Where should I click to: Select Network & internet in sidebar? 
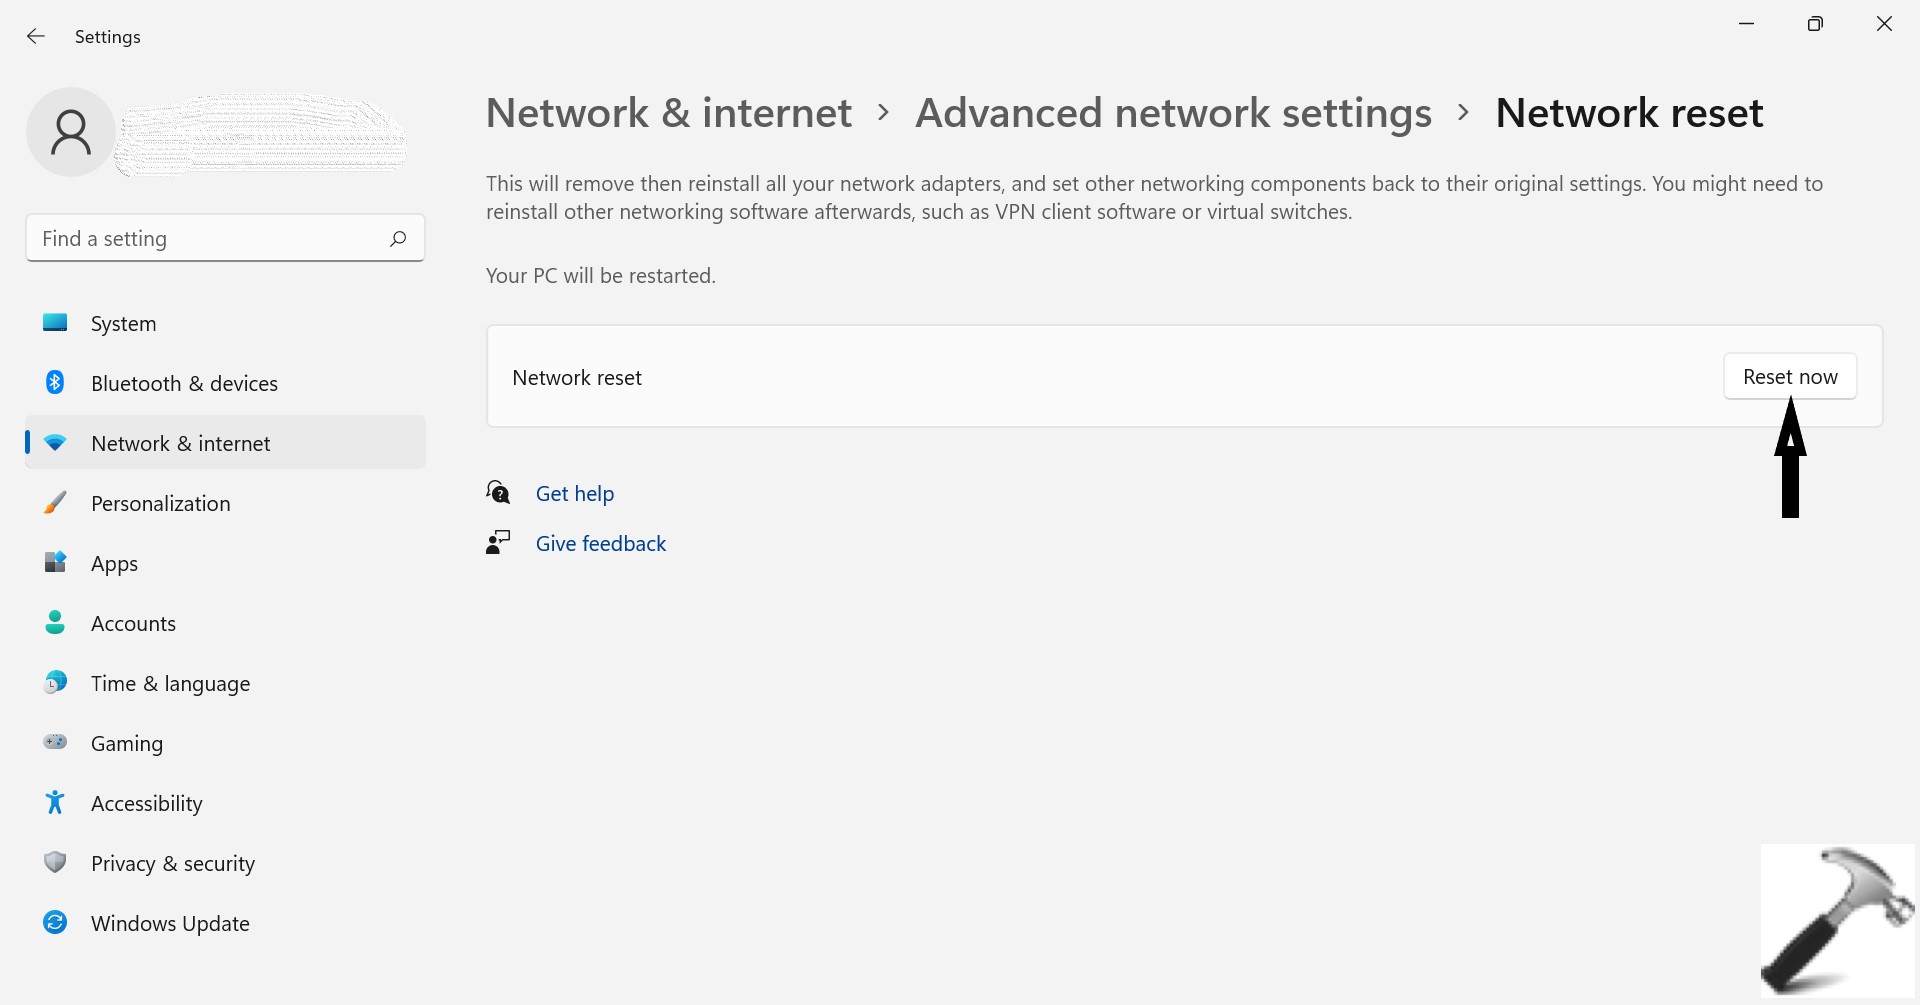tap(181, 444)
